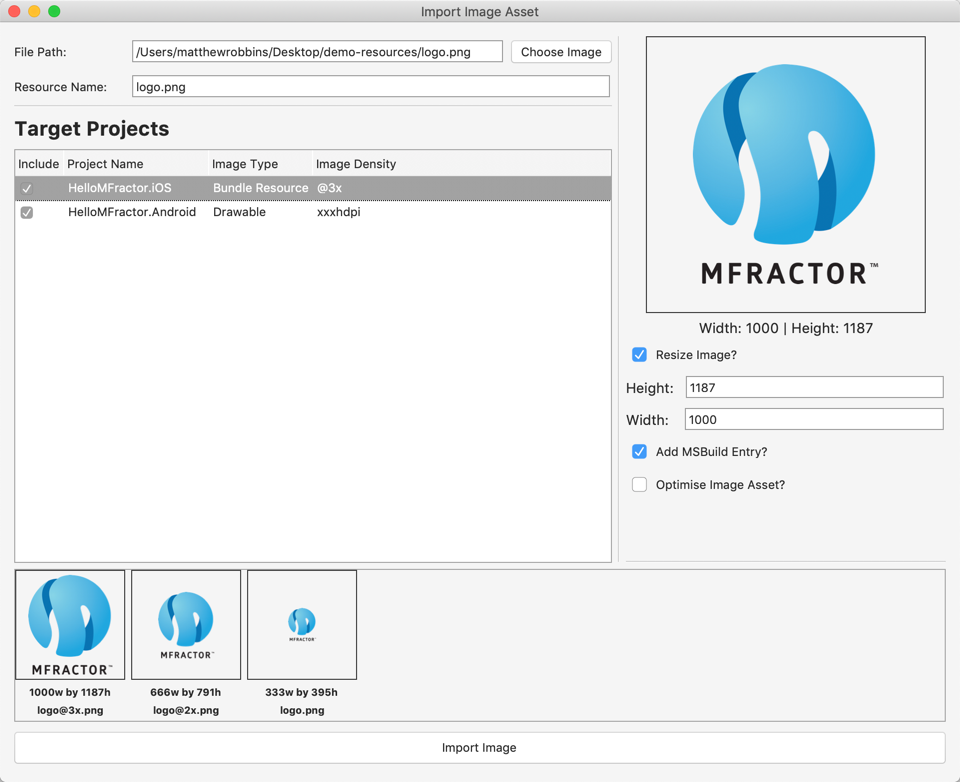The height and width of the screenshot is (782, 960).
Task: Zoom window with the green button
Action: click(54, 11)
